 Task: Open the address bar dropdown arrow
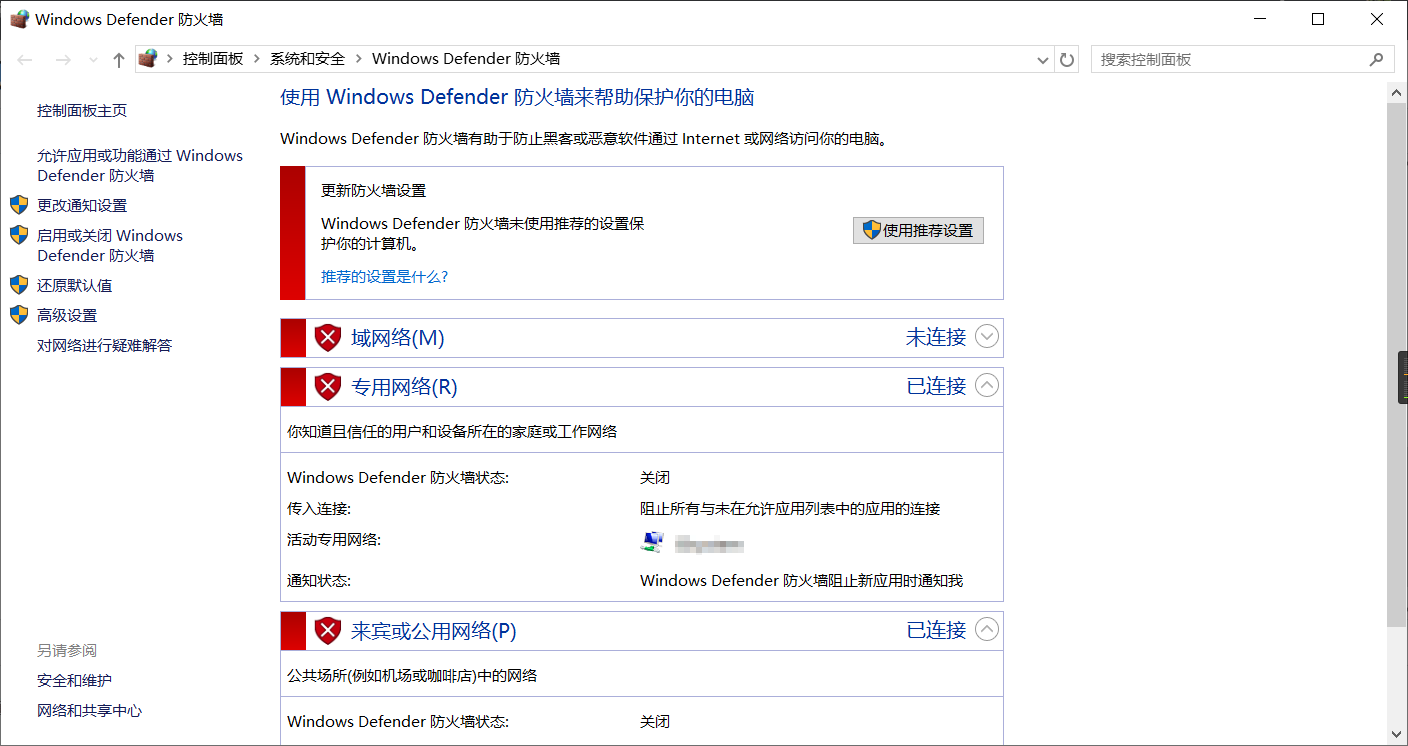1042,59
